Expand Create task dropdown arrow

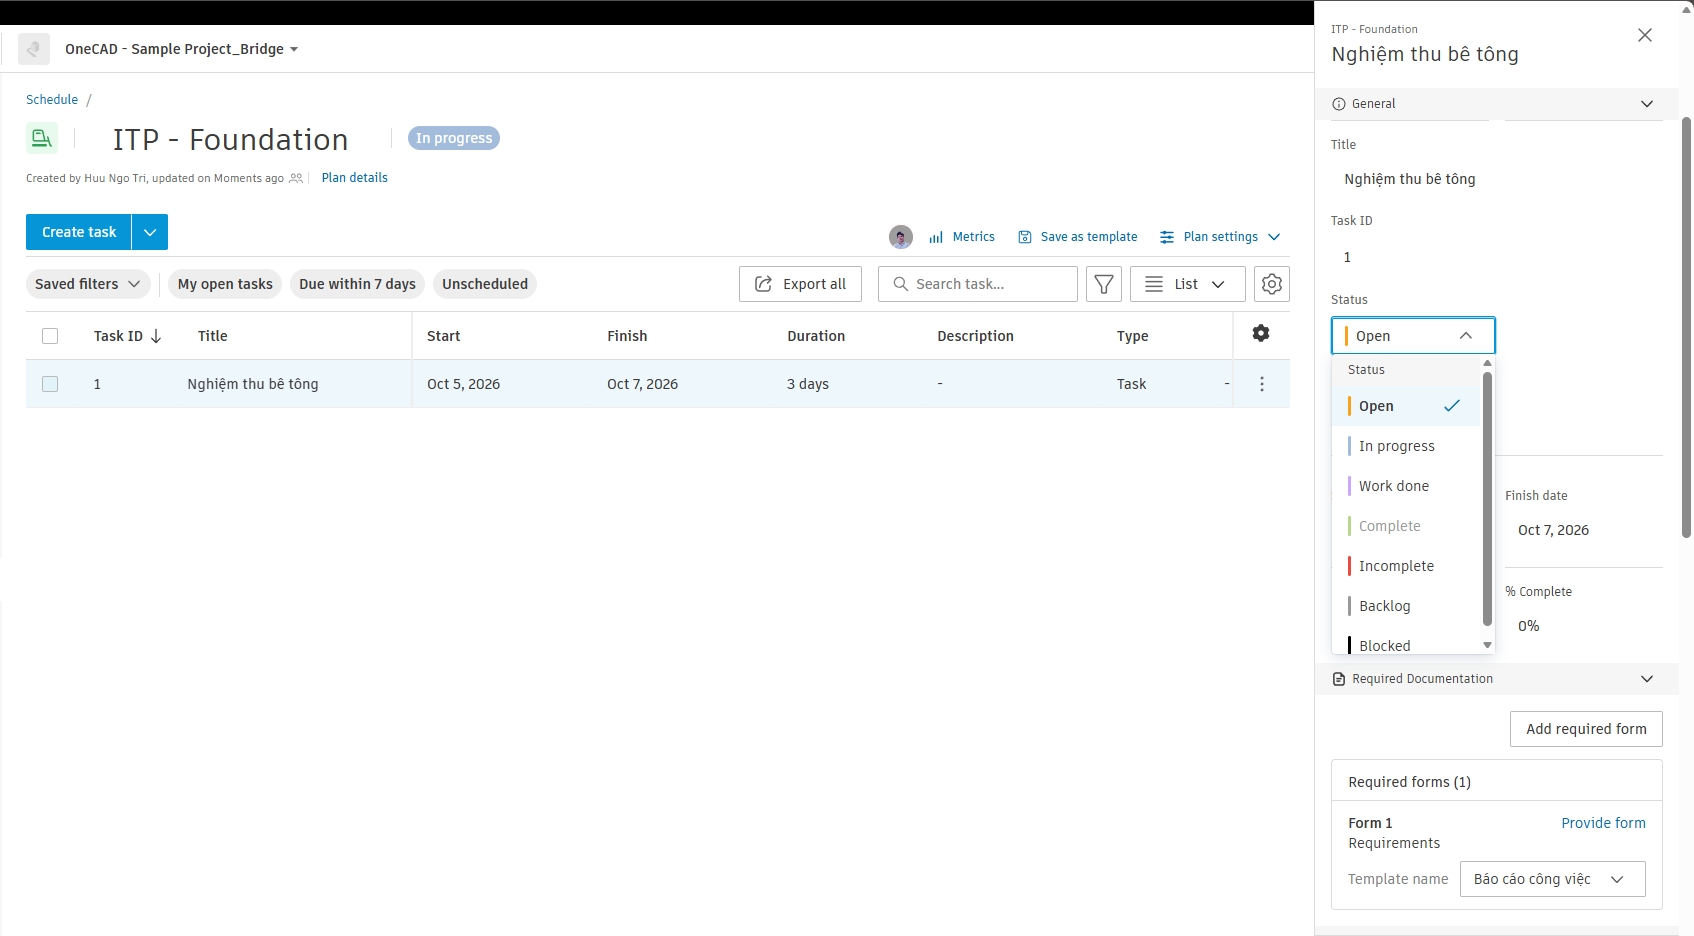[x=150, y=232]
